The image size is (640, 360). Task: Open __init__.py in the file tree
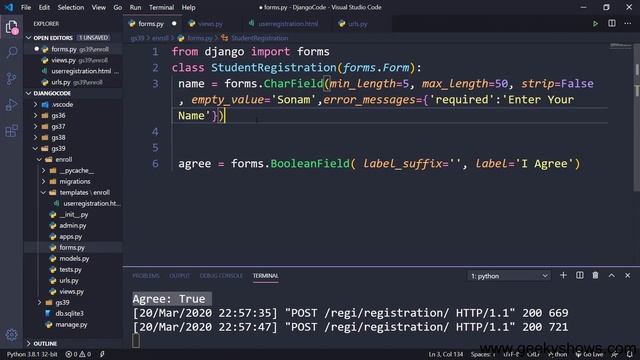[73, 214]
